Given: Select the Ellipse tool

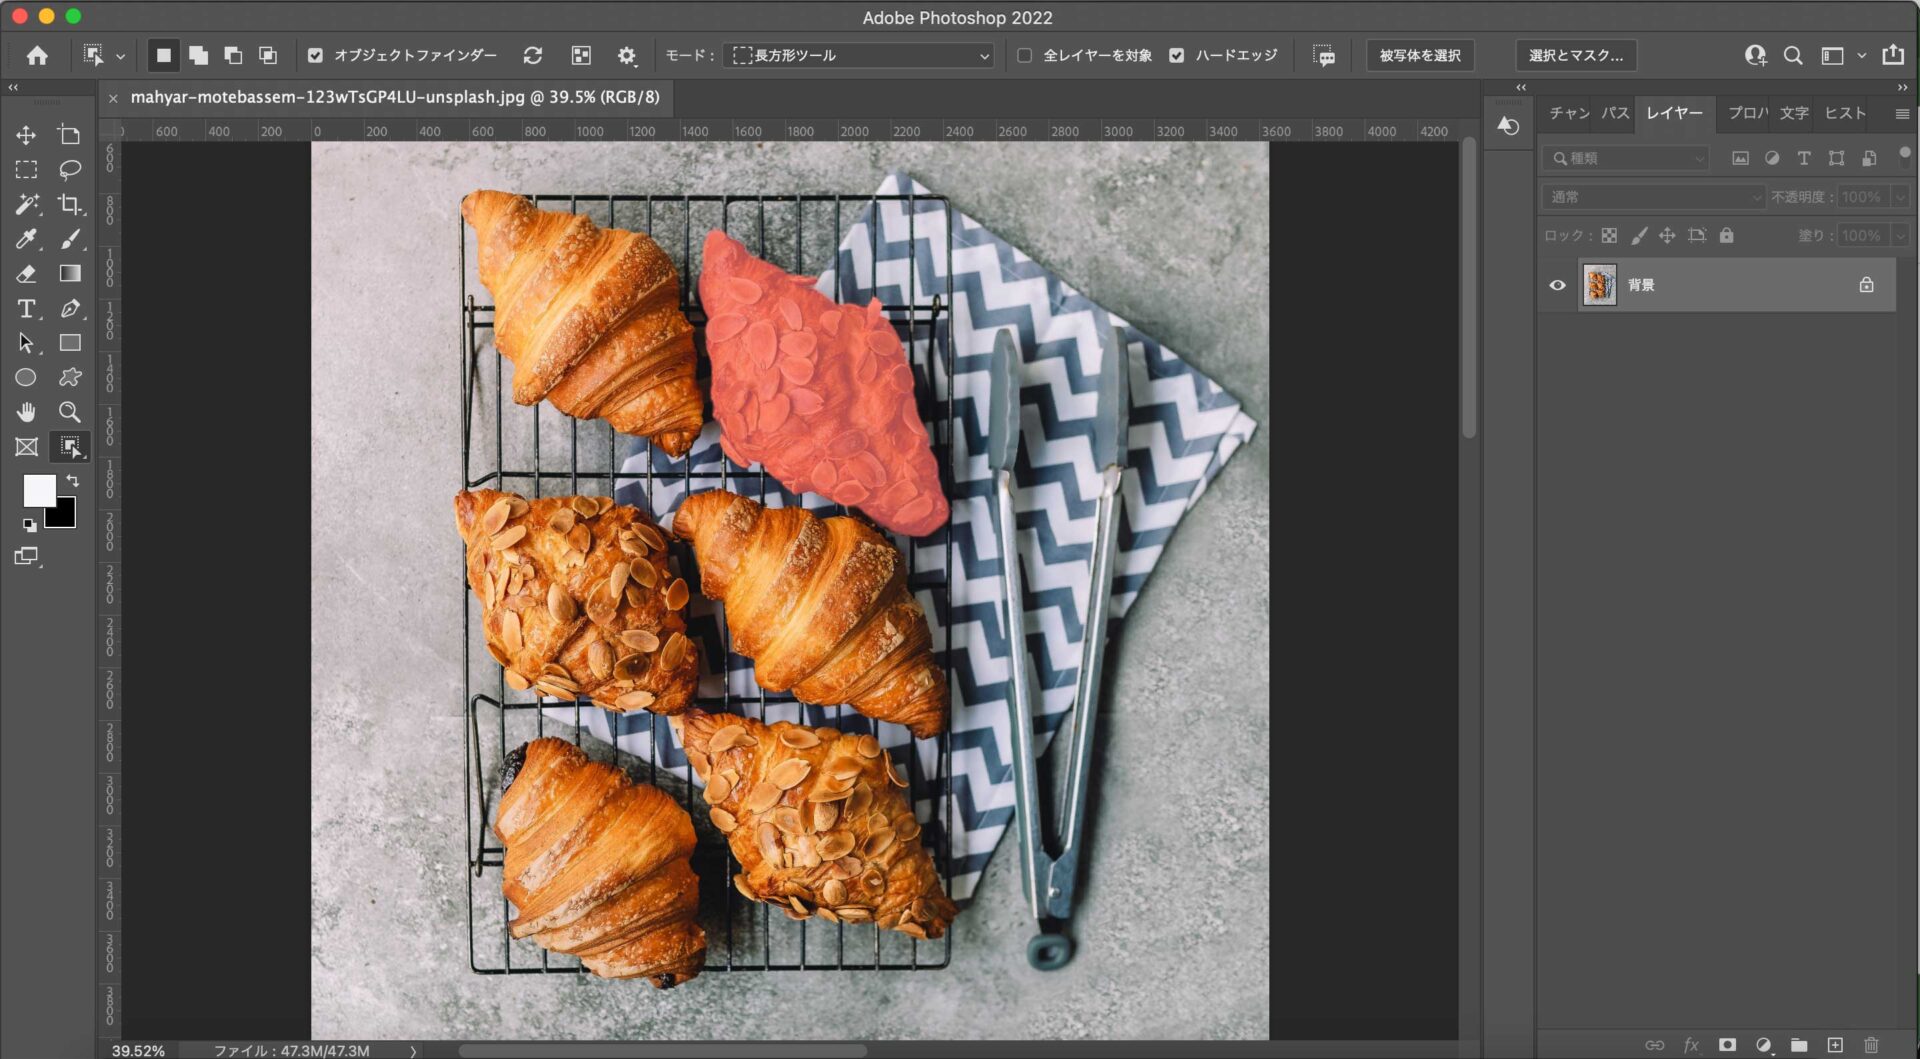Looking at the screenshot, I should coord(26,377).
